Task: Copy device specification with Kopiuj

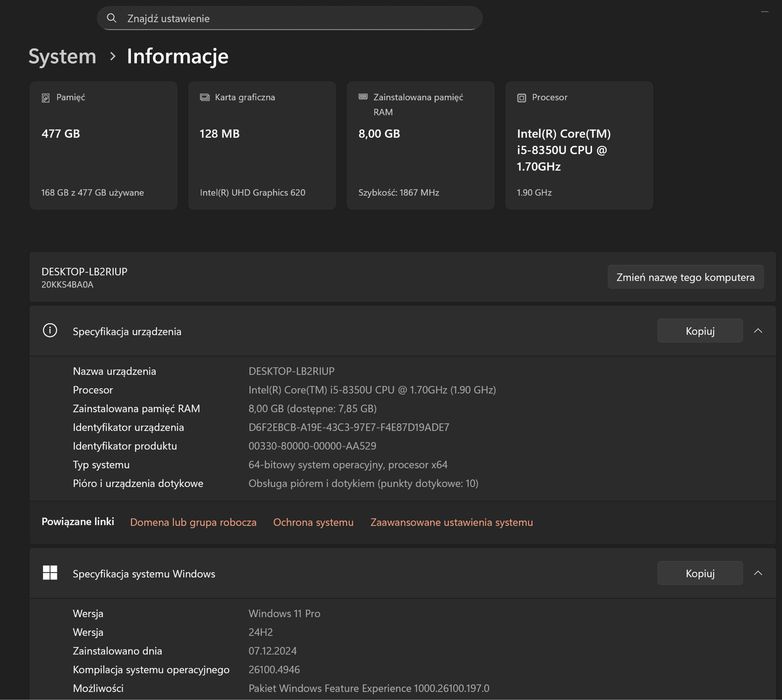Action: tap(700, 331)
